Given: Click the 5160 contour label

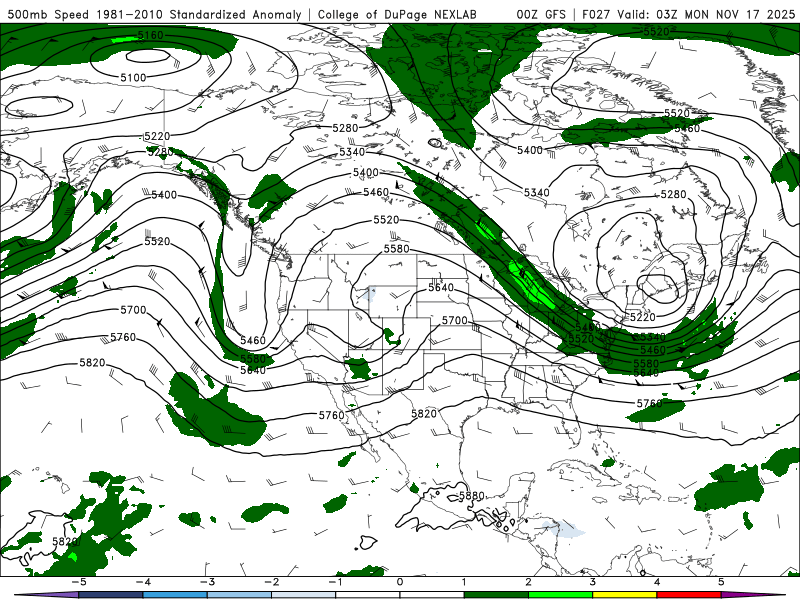Looking at the screenshot, I should coord(151,35).
